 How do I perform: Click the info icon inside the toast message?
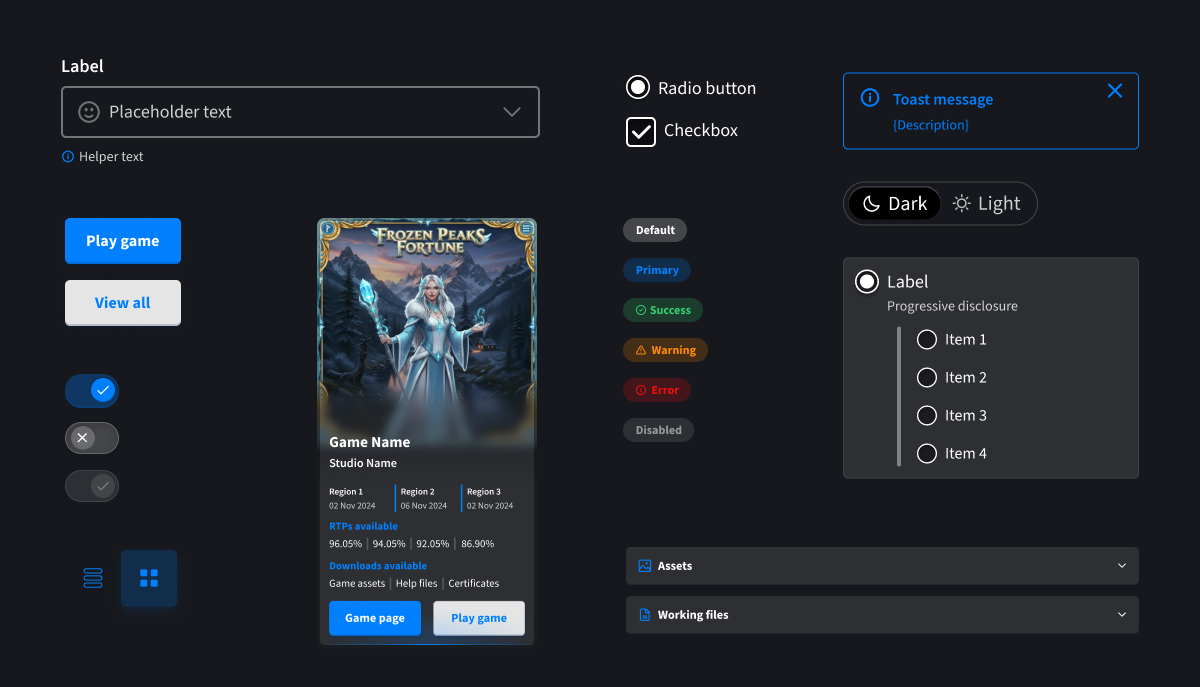point(870,98)
